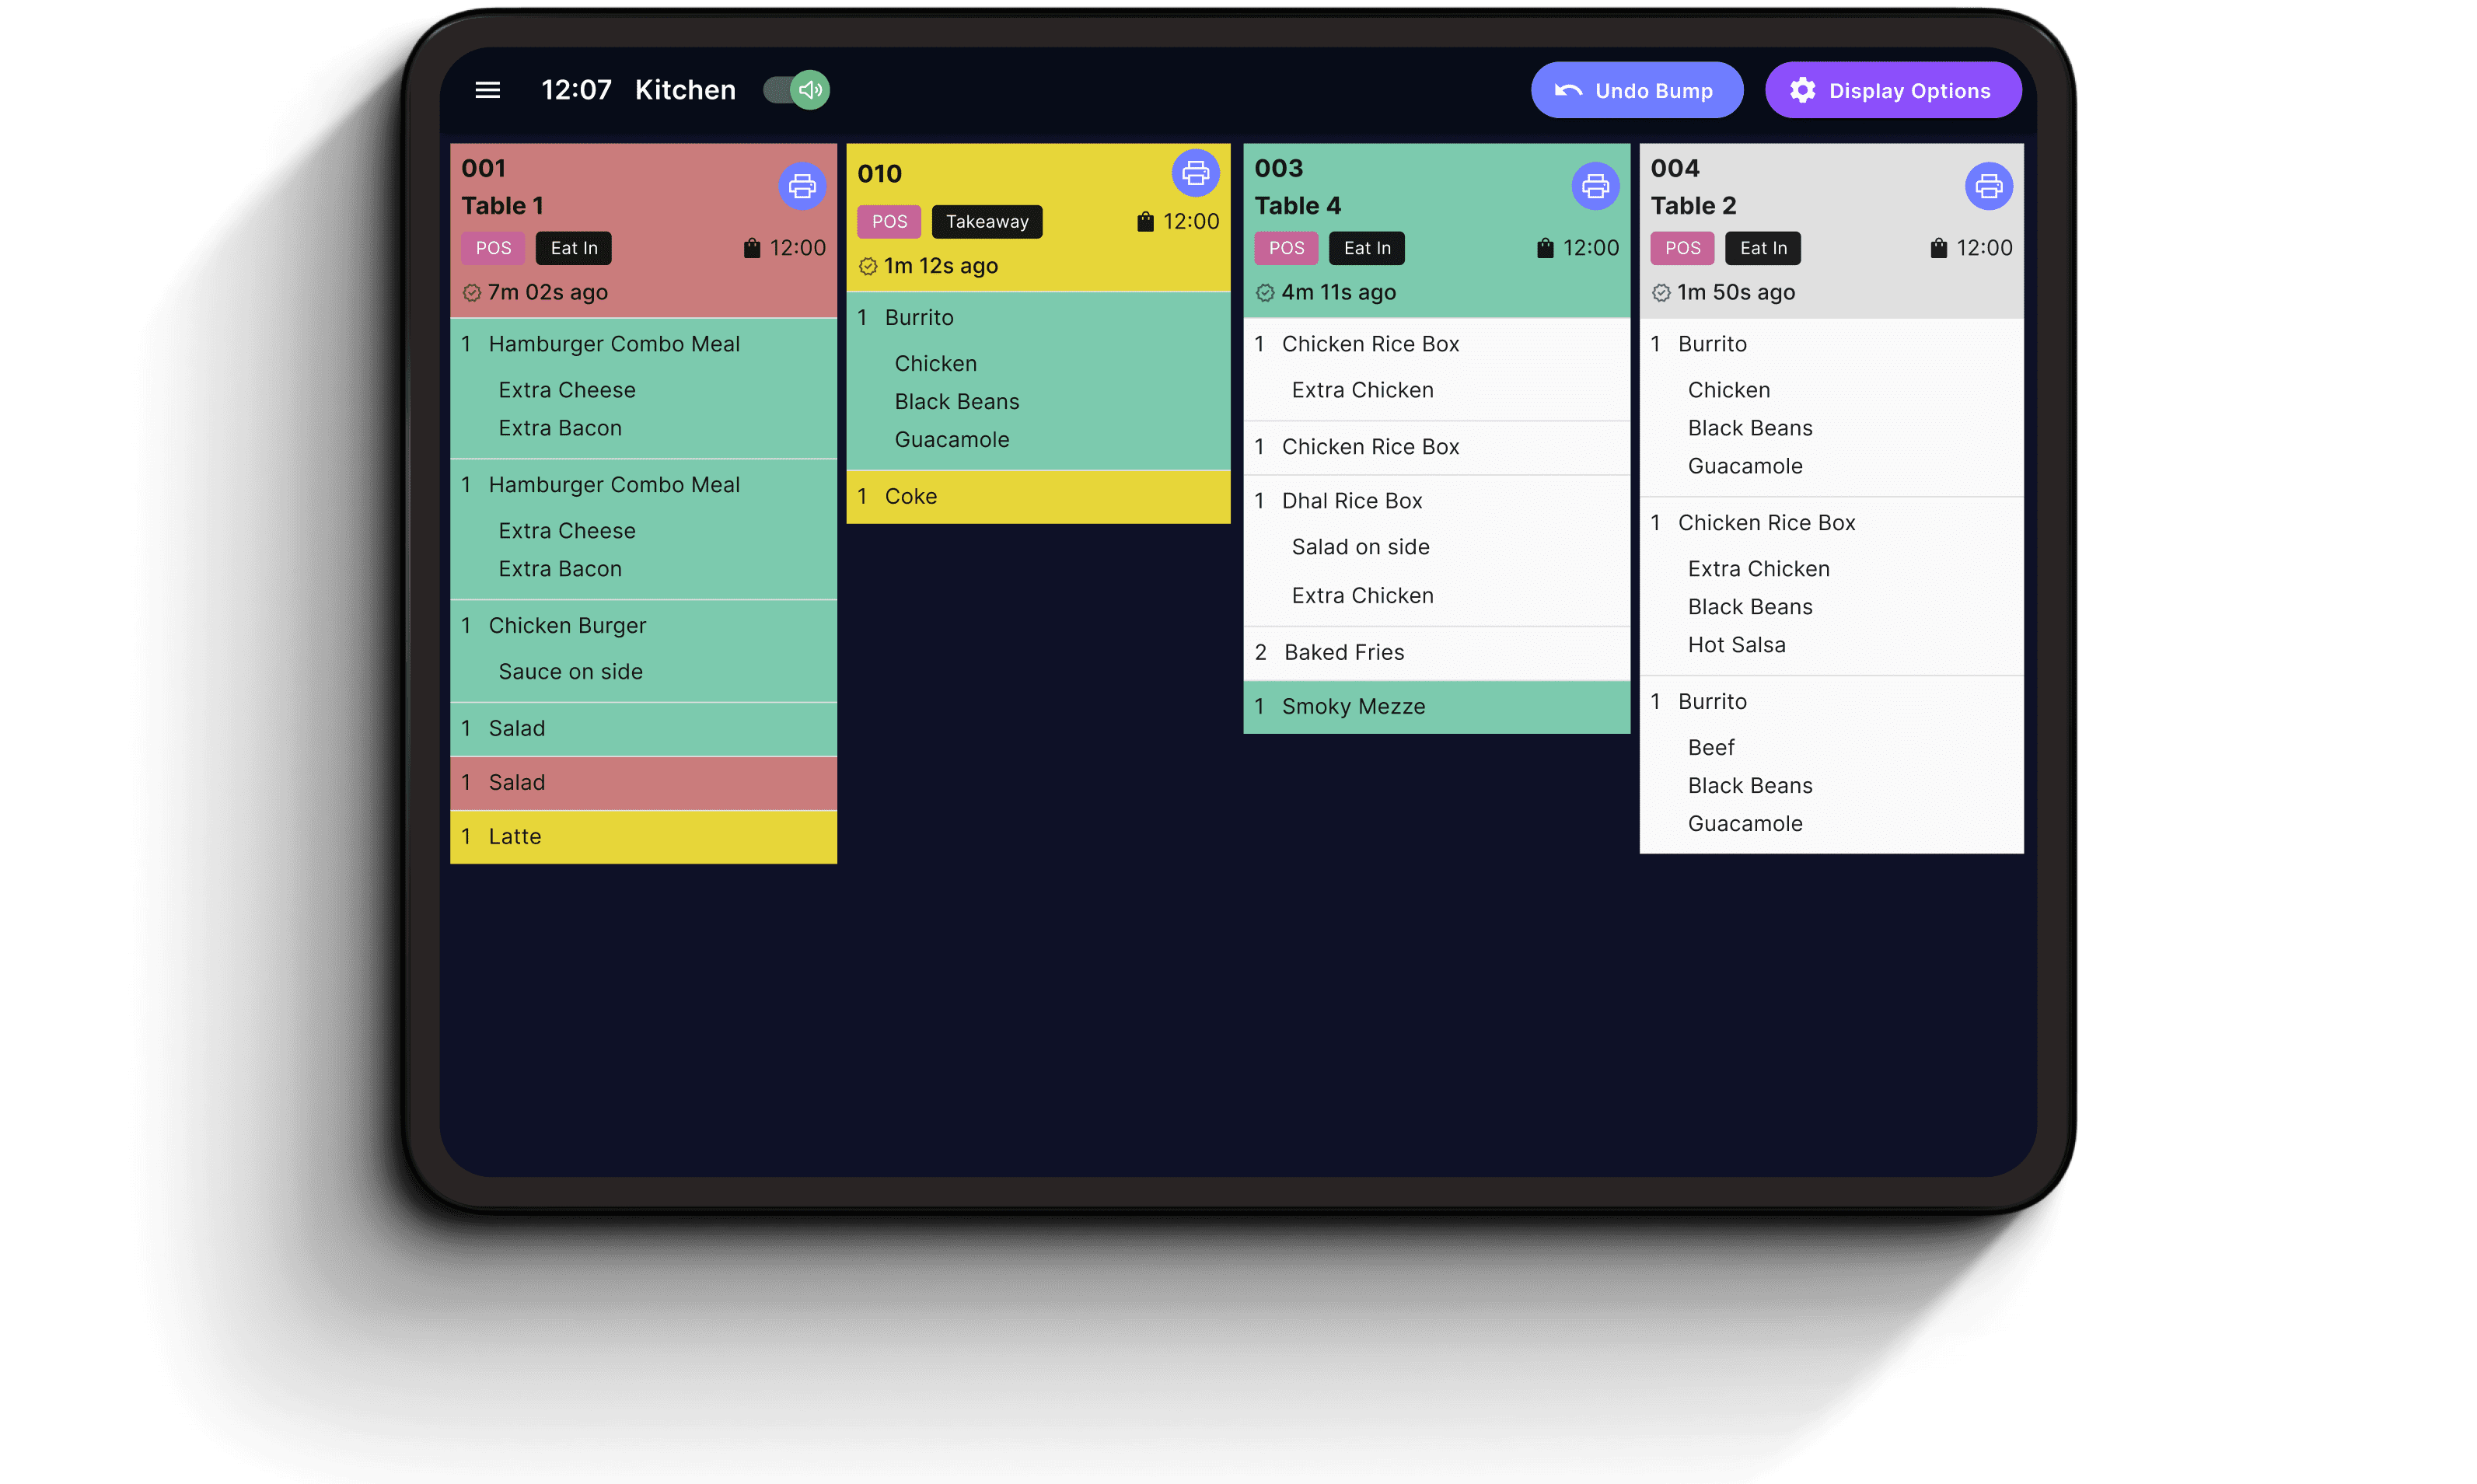Click the bag icon on order 010
This screenshot has height=1484, width=2477.
(1145, 222)
